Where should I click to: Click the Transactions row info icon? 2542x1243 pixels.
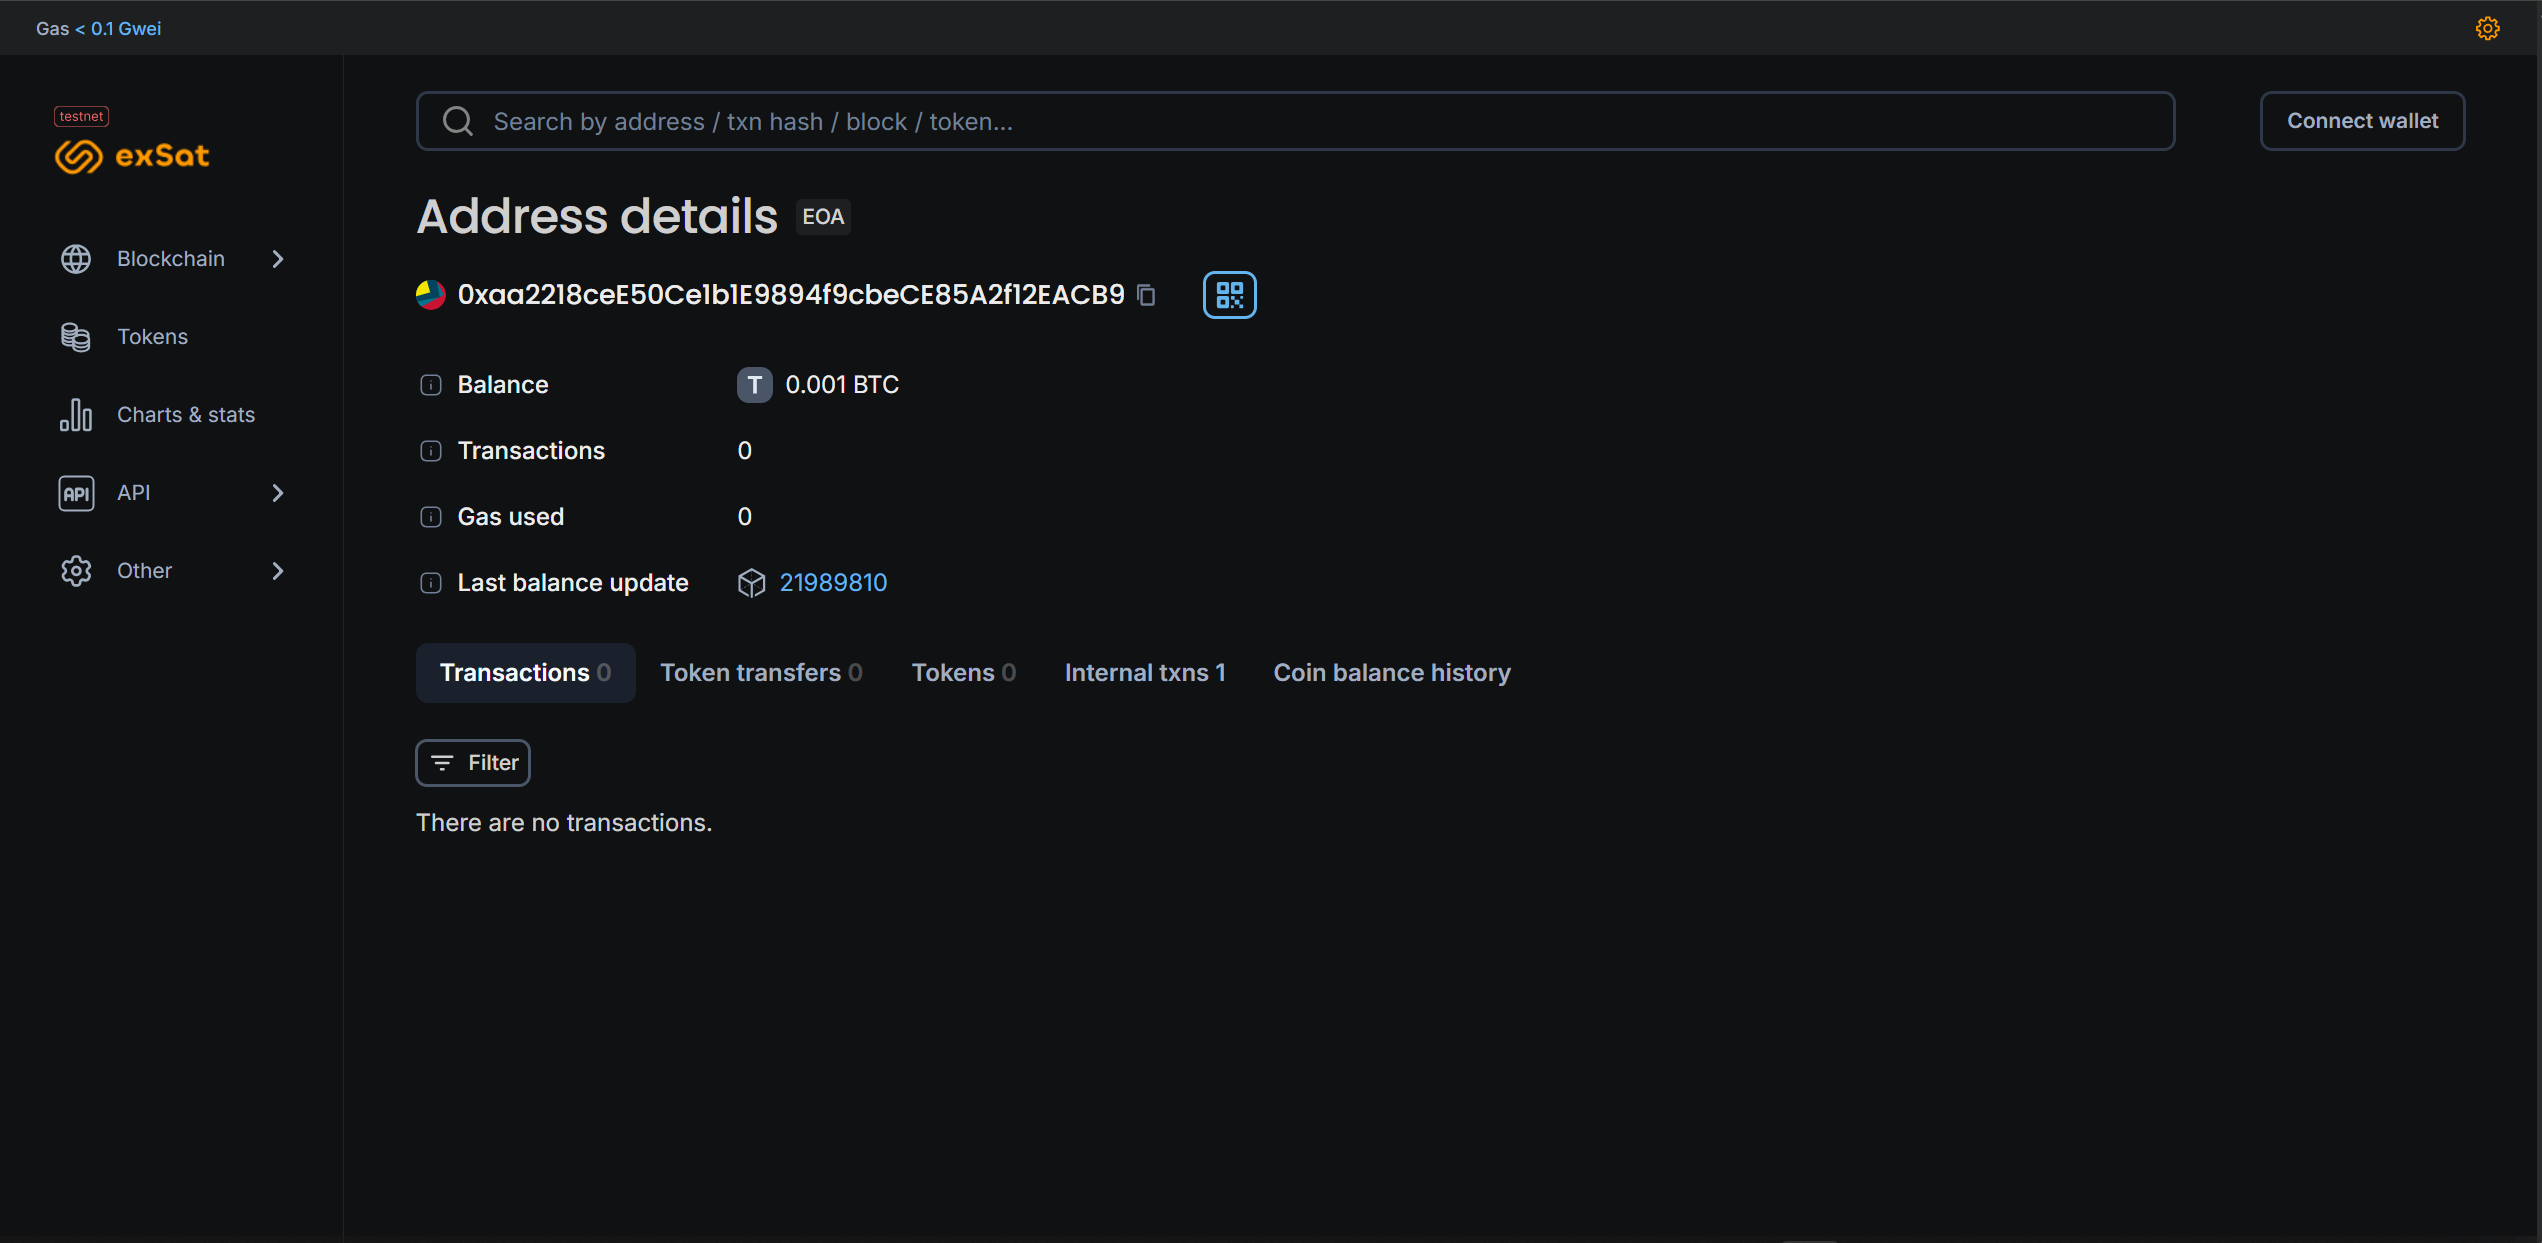click(x=431, y=451)
